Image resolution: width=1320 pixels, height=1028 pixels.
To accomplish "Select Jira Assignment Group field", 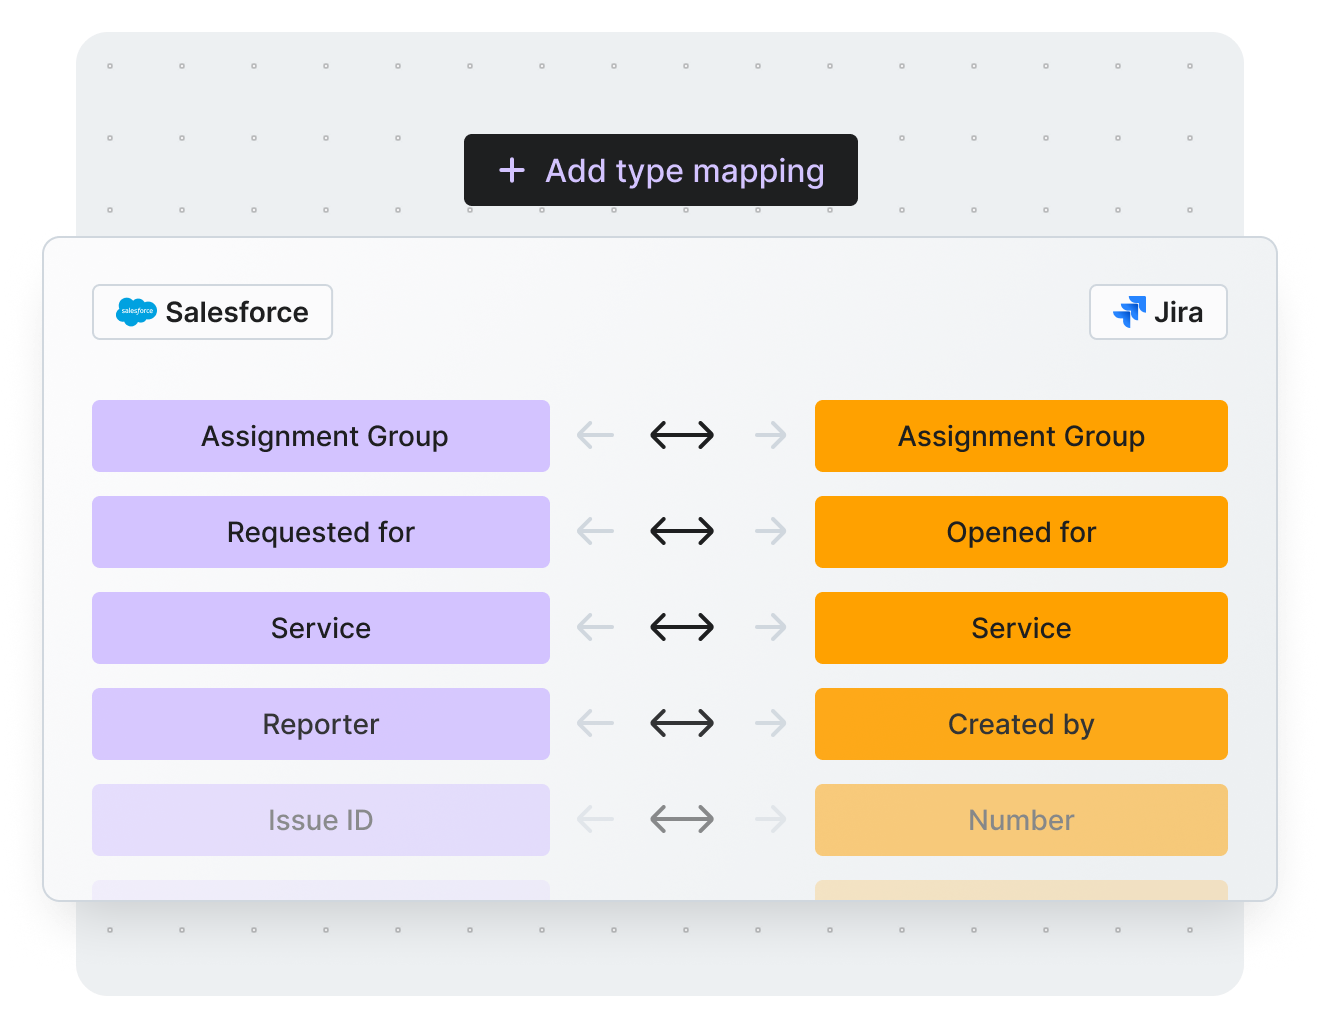I will [1021, 436].
